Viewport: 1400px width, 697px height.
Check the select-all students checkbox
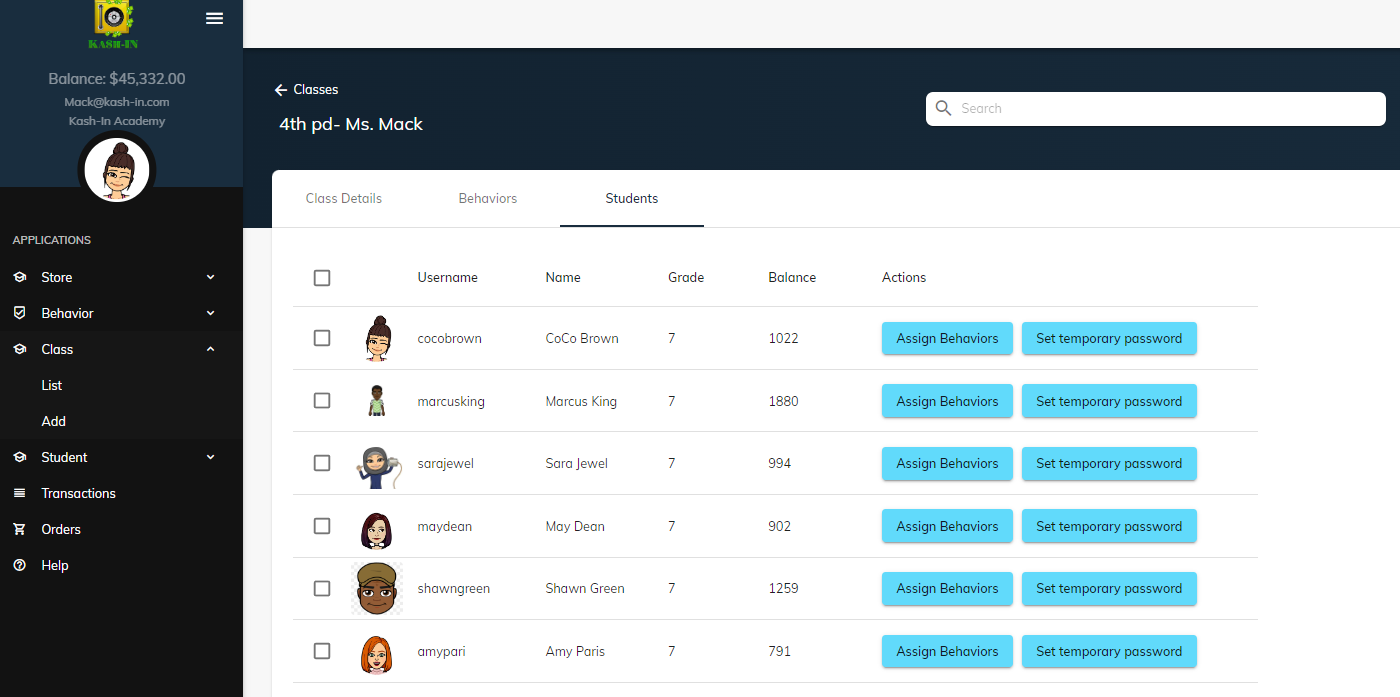click(322, 277)
